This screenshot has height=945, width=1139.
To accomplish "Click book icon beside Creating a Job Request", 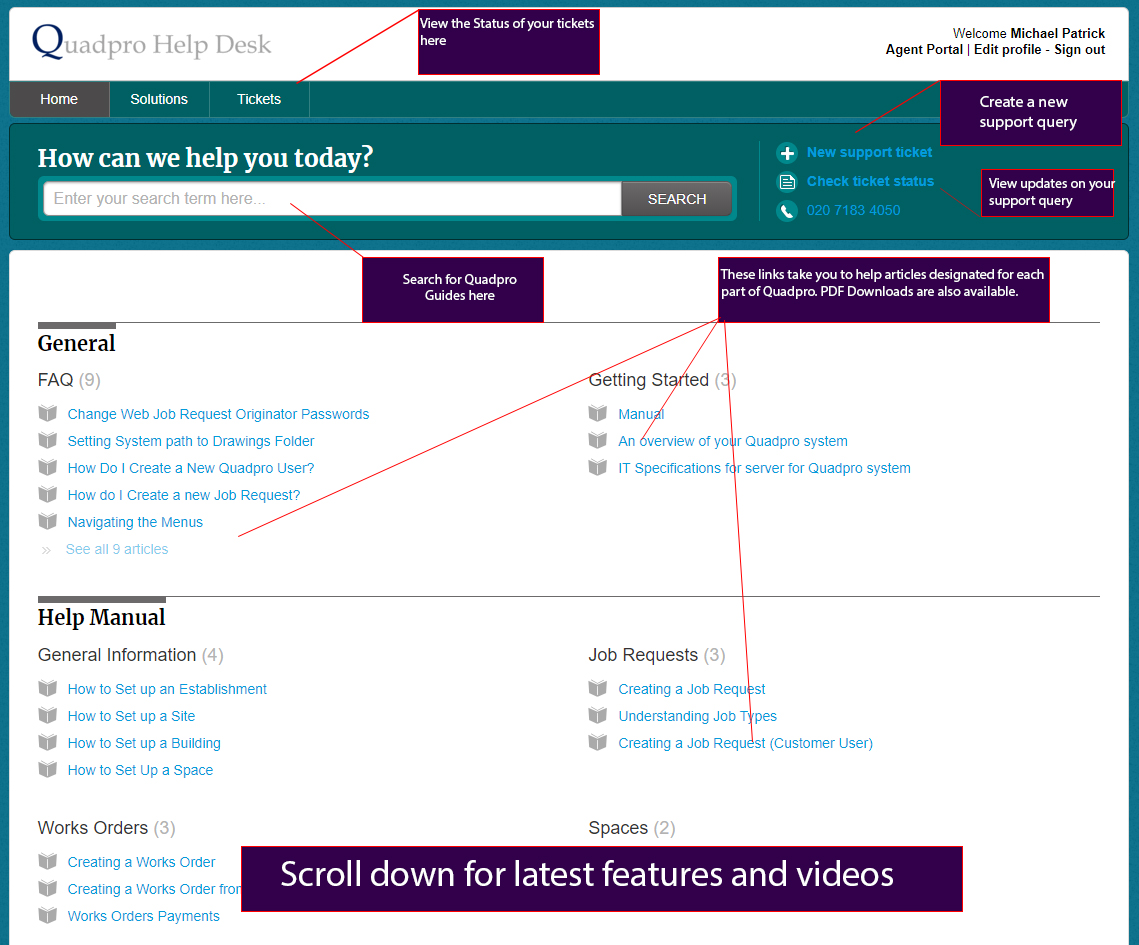I will (x=598, y=688).
